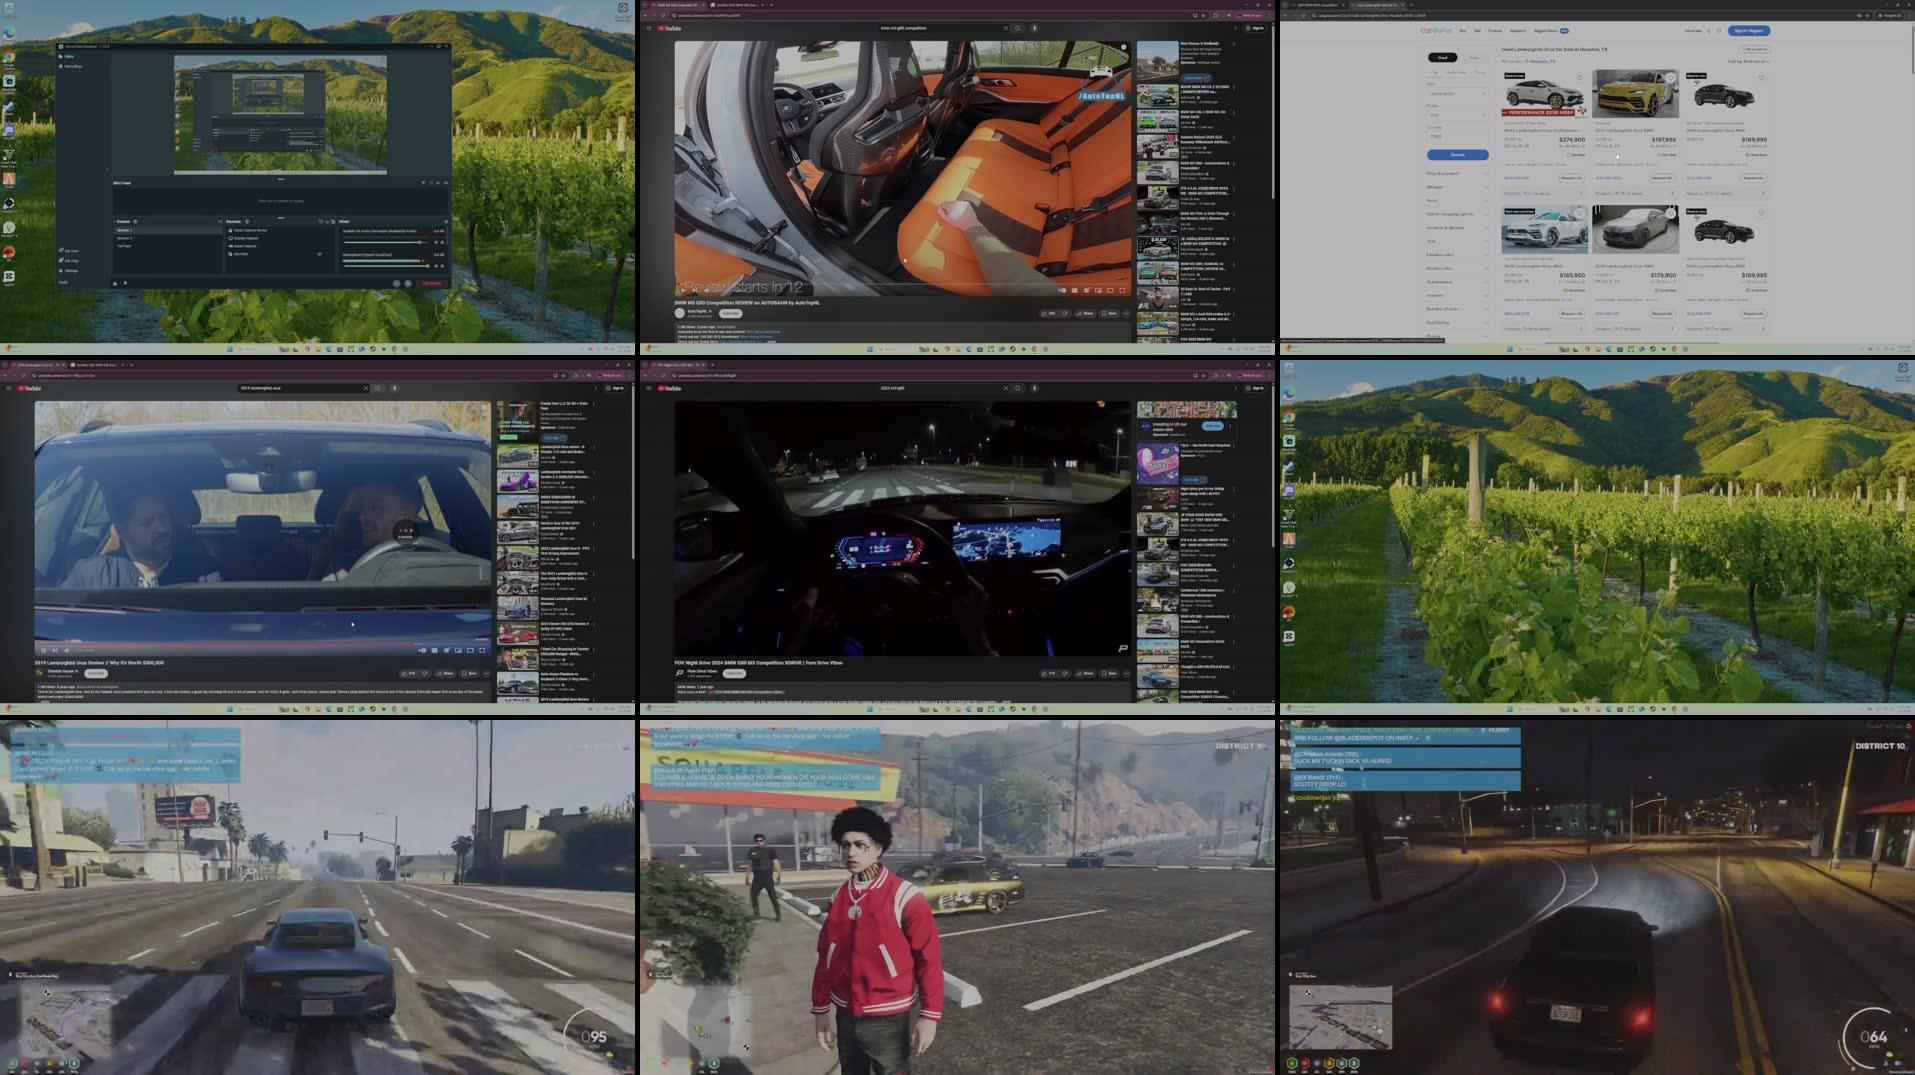Save the yellow $197,995 Urus listing with heart
This screenshot has width=1915, height=1075.
coord(1670,77)
